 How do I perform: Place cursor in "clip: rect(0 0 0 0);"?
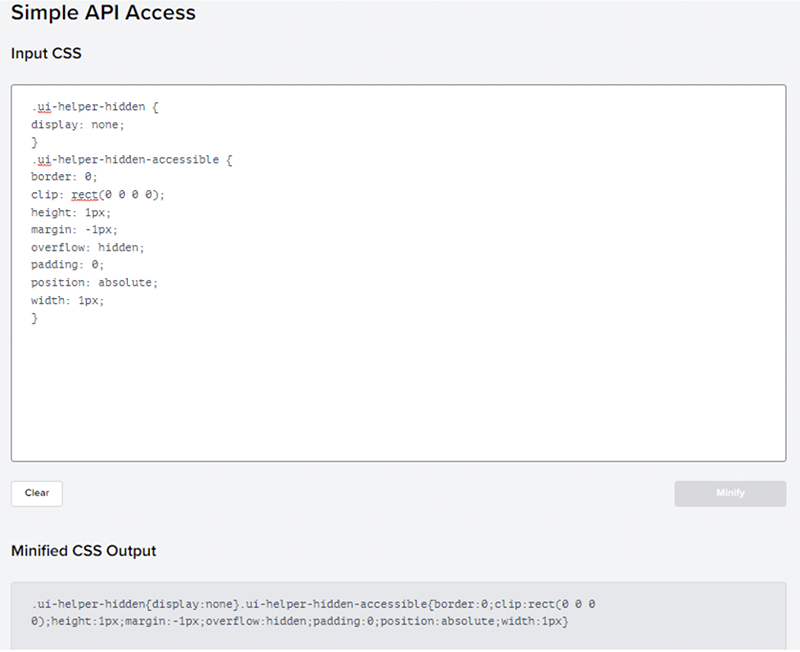tap(98, 195)
